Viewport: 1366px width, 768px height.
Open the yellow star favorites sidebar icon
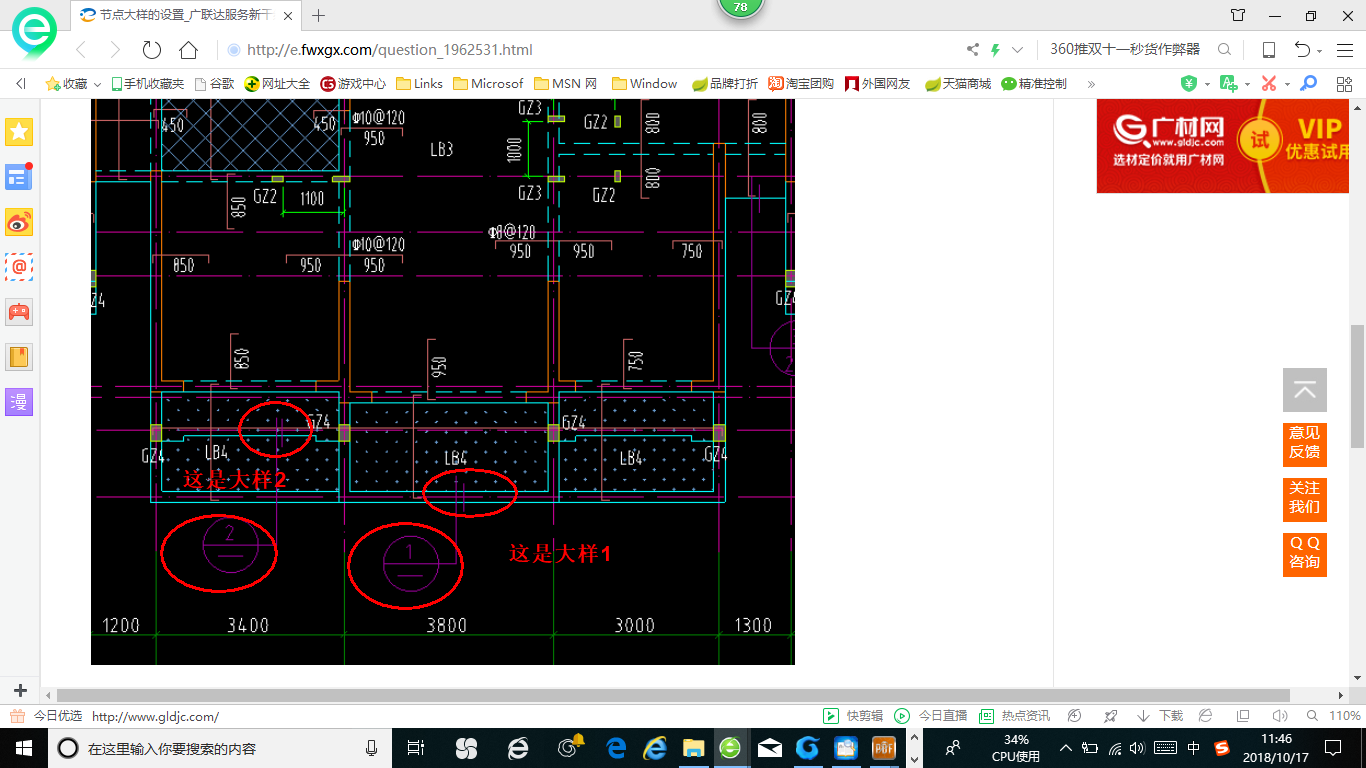[19, 131]
